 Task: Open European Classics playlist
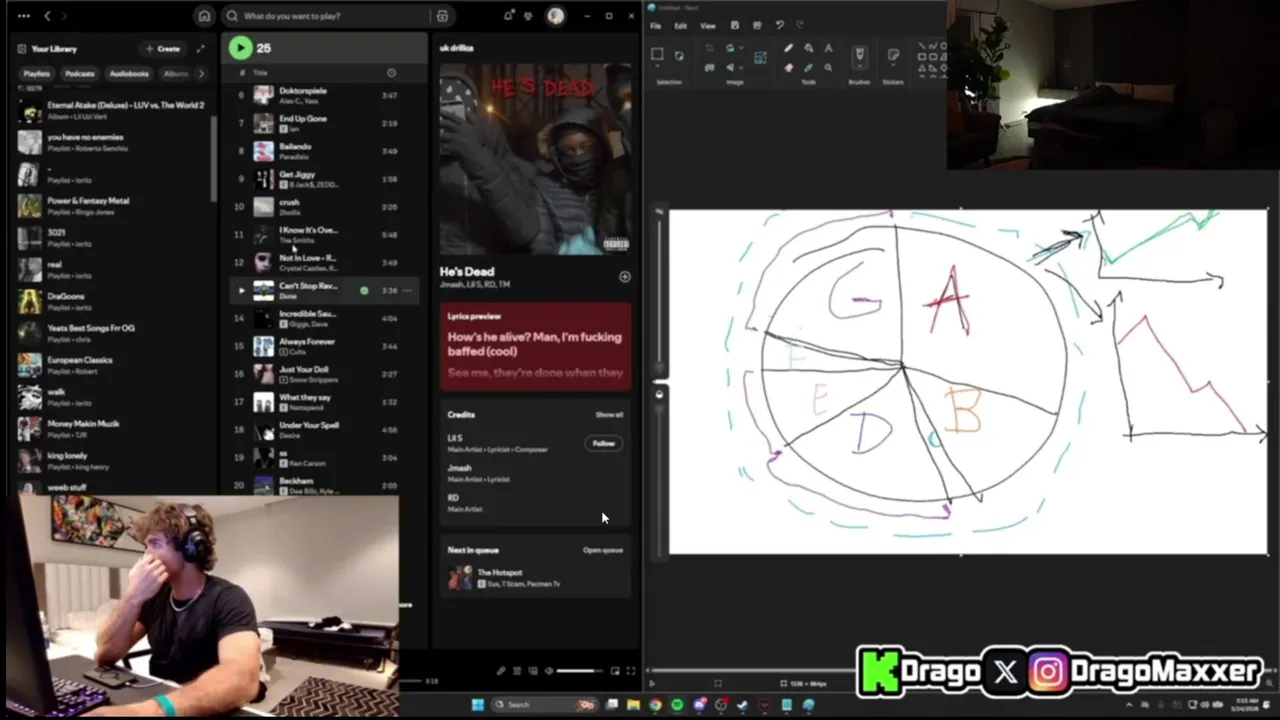pyautogui.click(x=110, y=365)
